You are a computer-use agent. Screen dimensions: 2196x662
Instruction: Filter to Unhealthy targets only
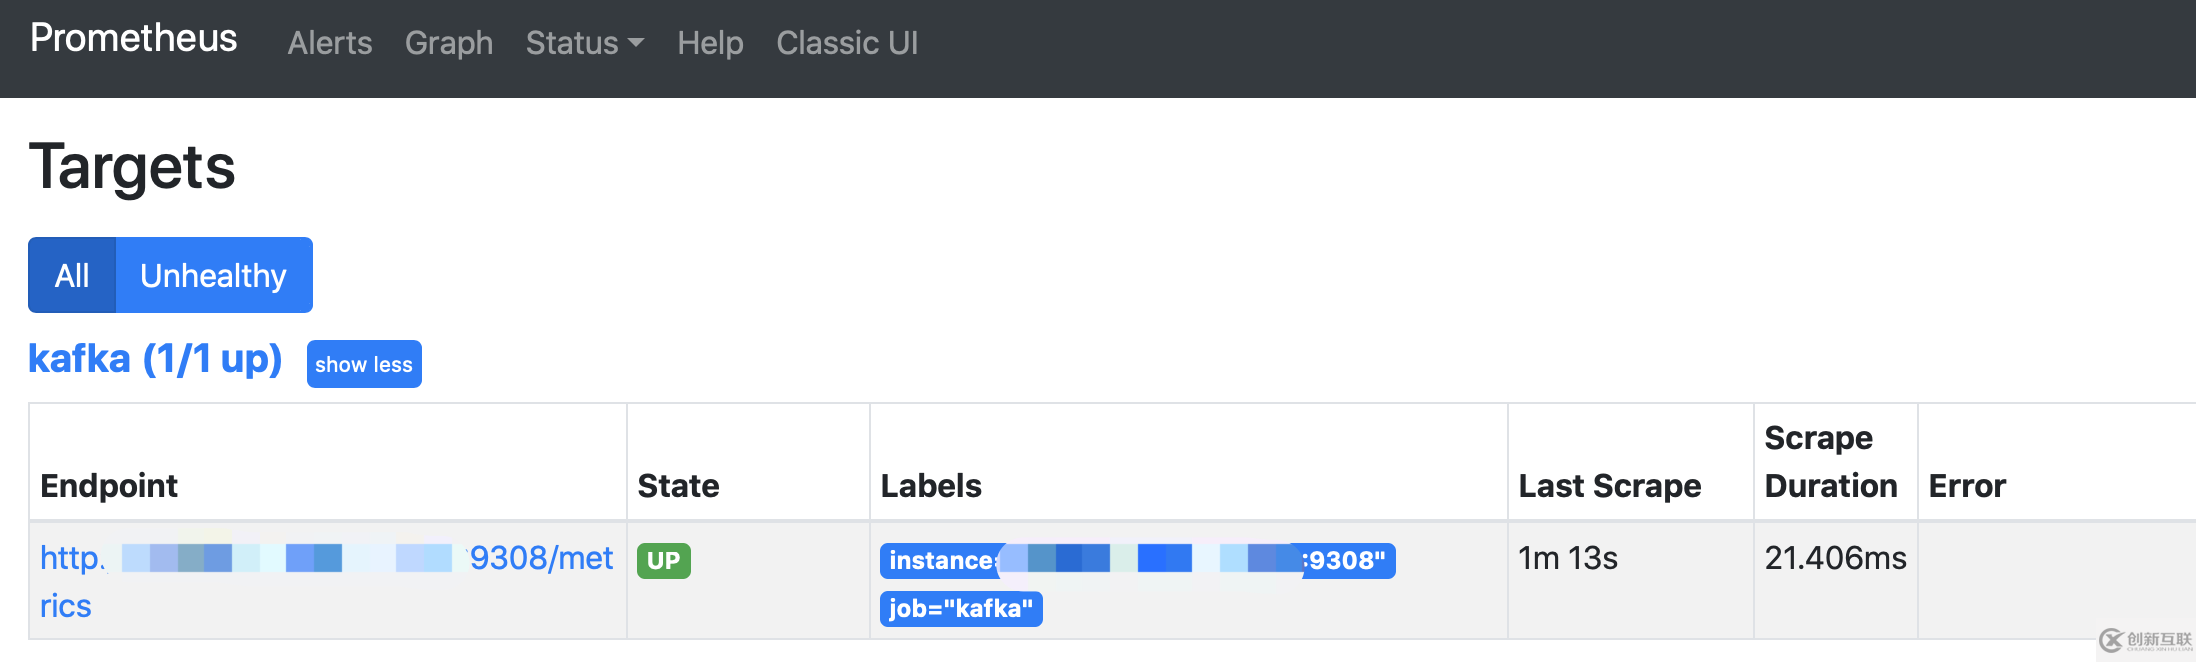(214, 275)
